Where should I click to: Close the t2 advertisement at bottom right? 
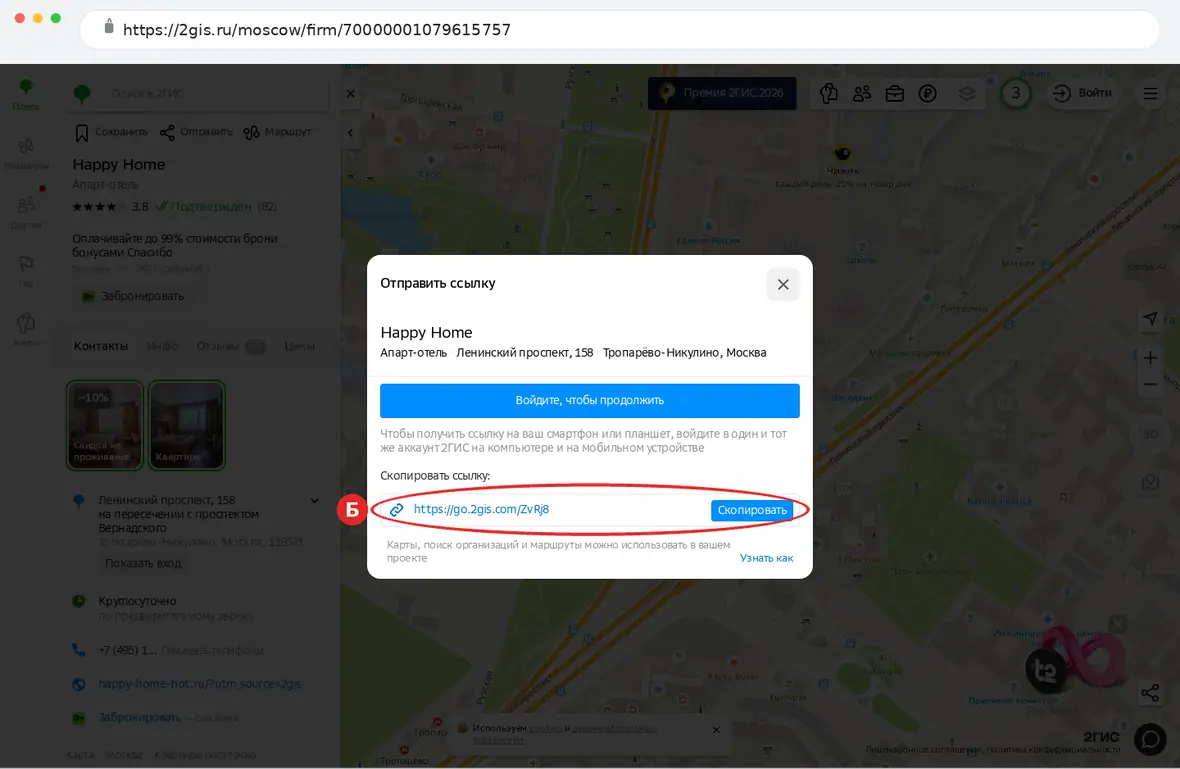pos(1118,624)
